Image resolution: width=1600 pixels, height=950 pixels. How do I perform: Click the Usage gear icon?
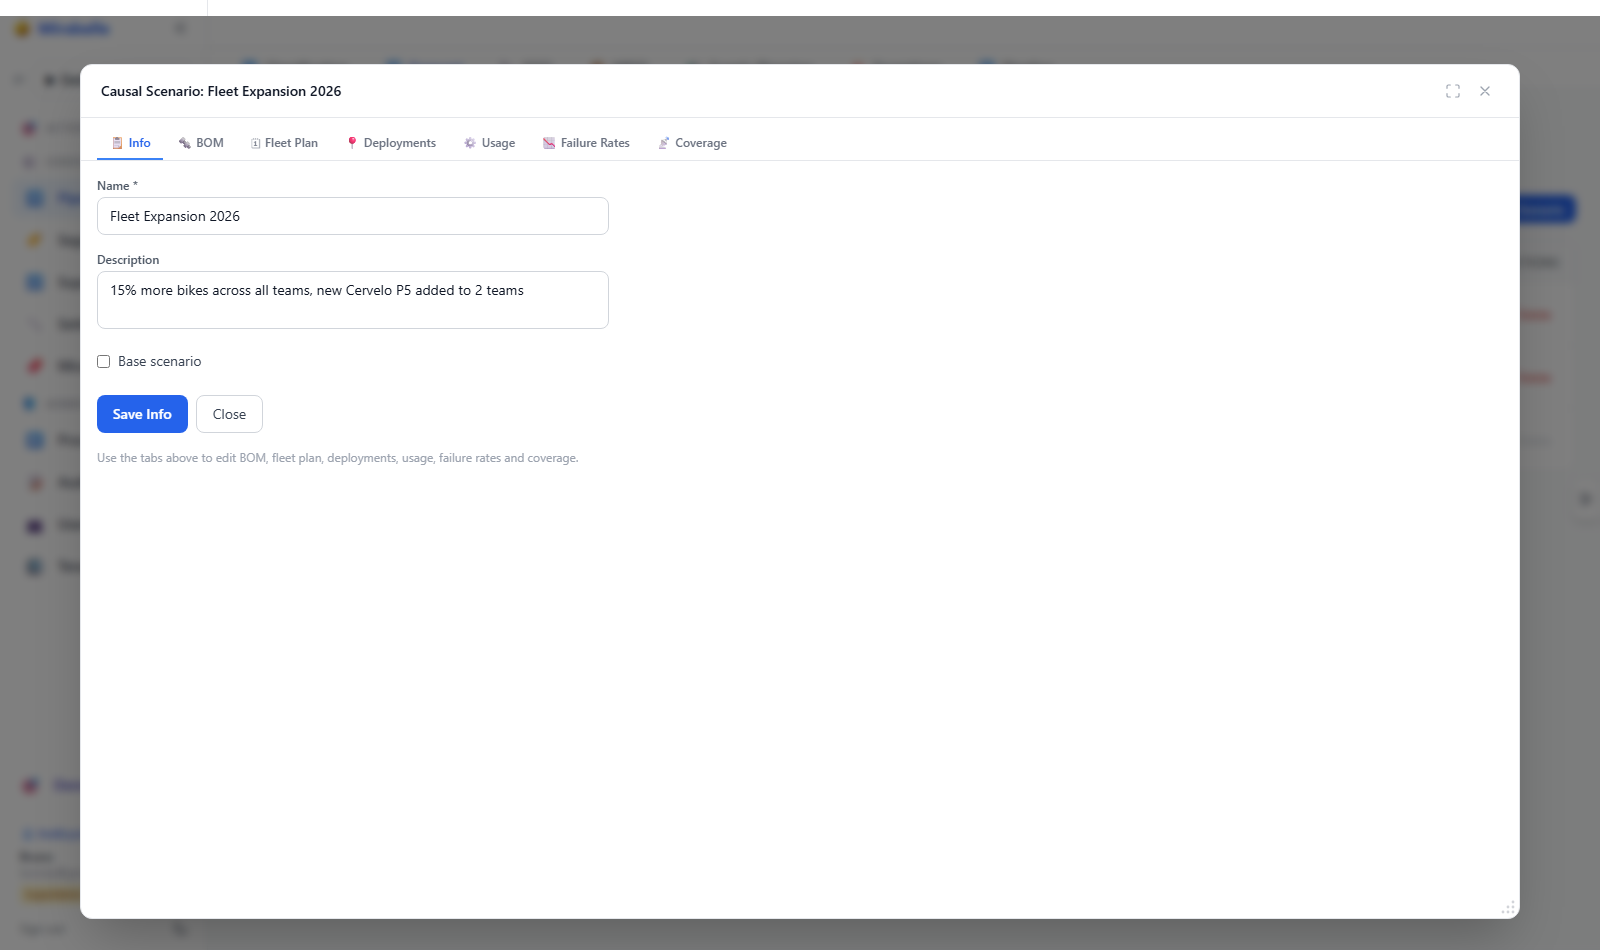pos(470,143)
